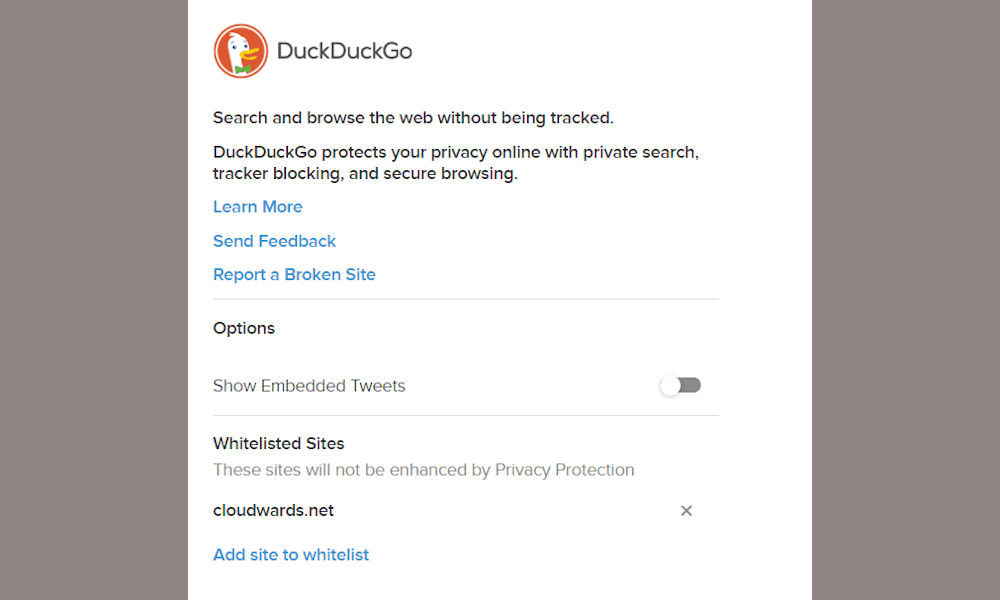
Task: Click the DuckDuckGo wordmark text
Action: (x=347, y=51)
